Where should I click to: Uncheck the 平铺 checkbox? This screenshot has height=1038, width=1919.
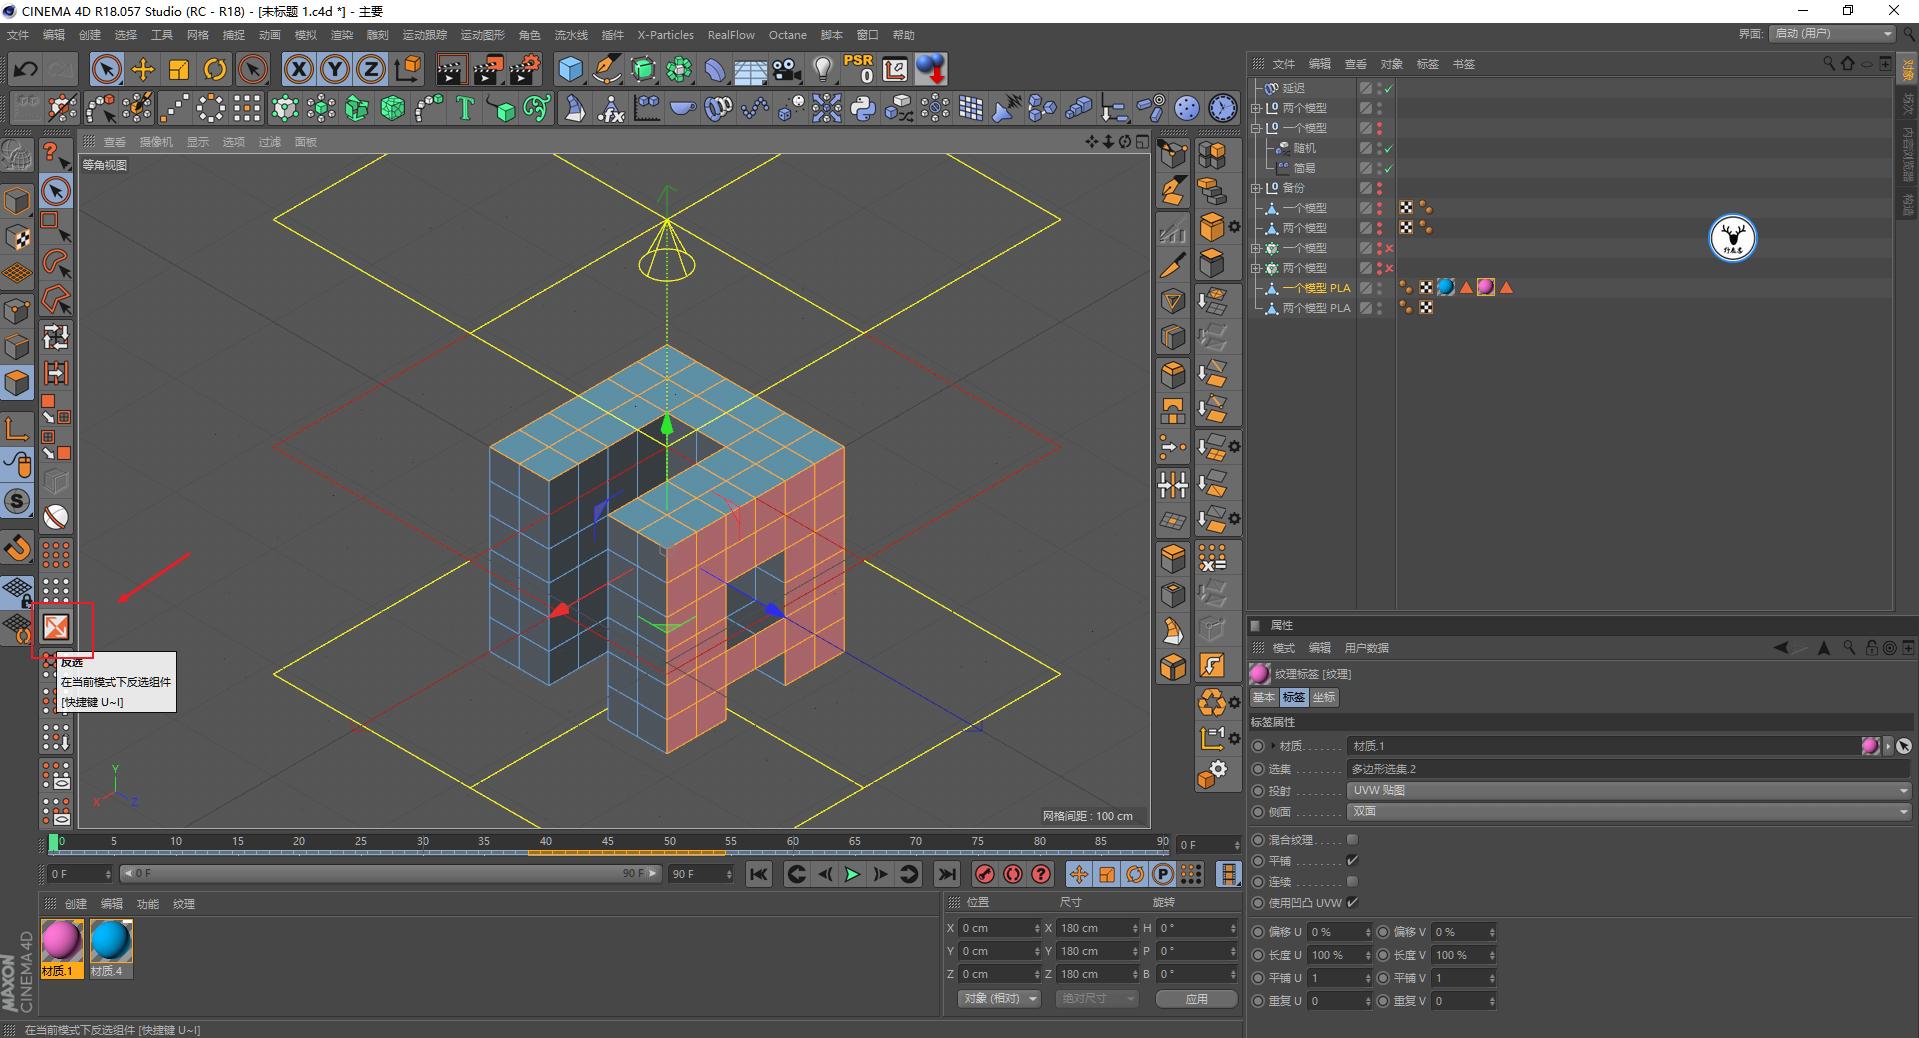pos(1352,861)
